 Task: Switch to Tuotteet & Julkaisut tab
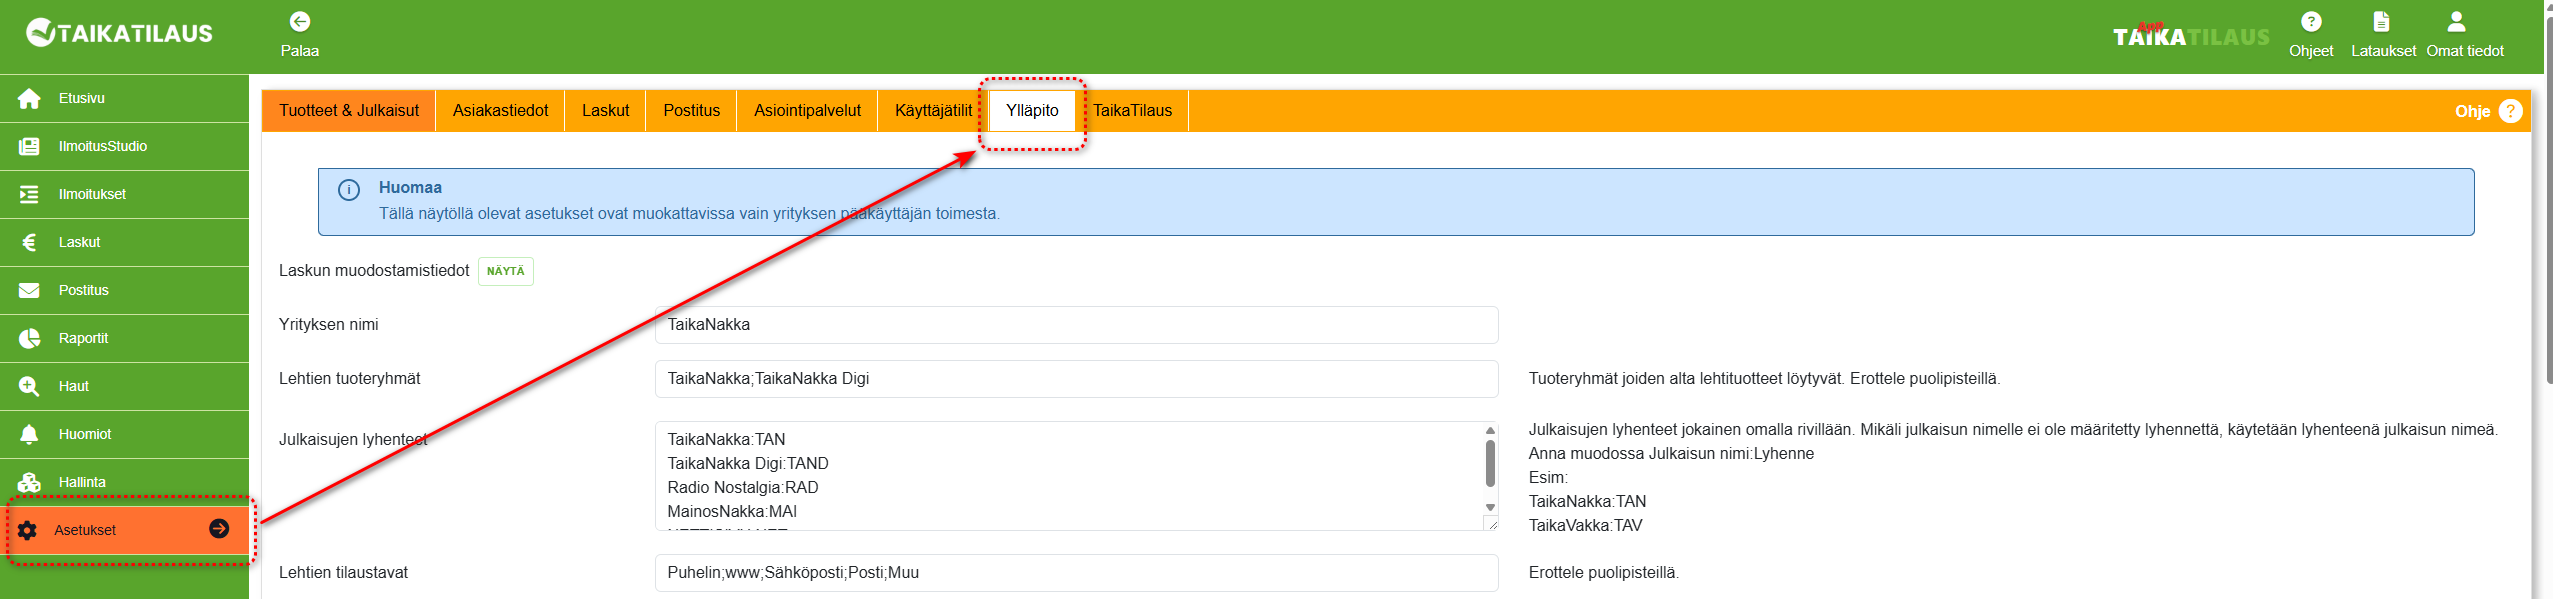tap(349, 111)
